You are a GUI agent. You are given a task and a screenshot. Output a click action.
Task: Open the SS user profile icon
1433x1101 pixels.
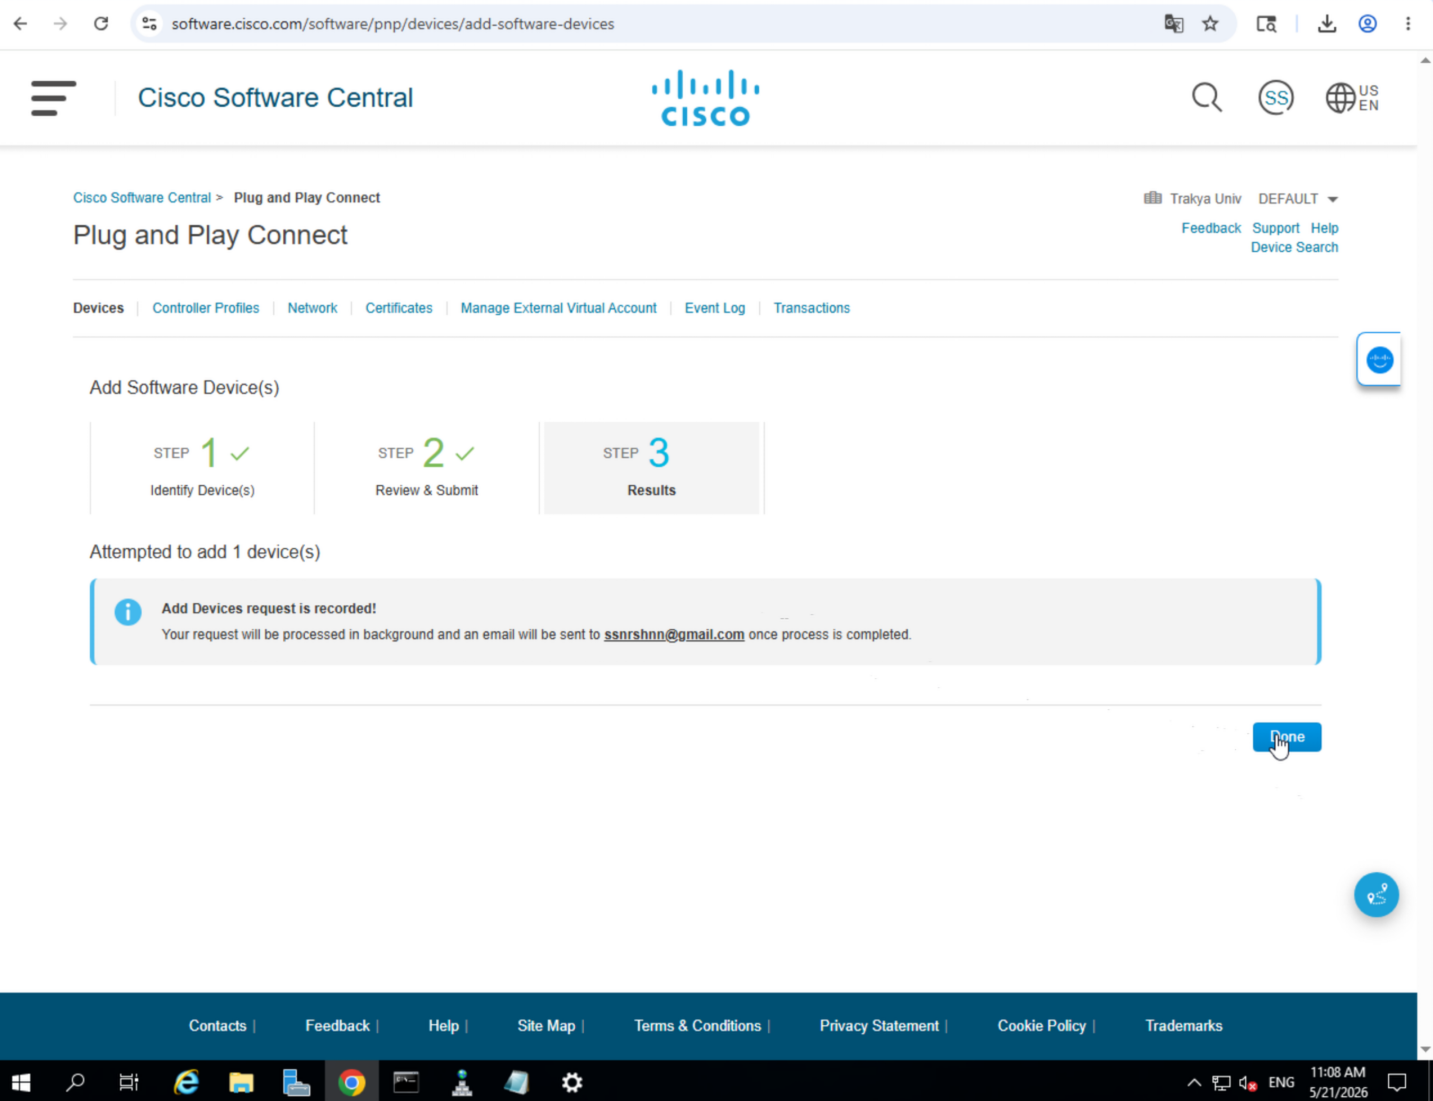click(x=1275, y=98)
